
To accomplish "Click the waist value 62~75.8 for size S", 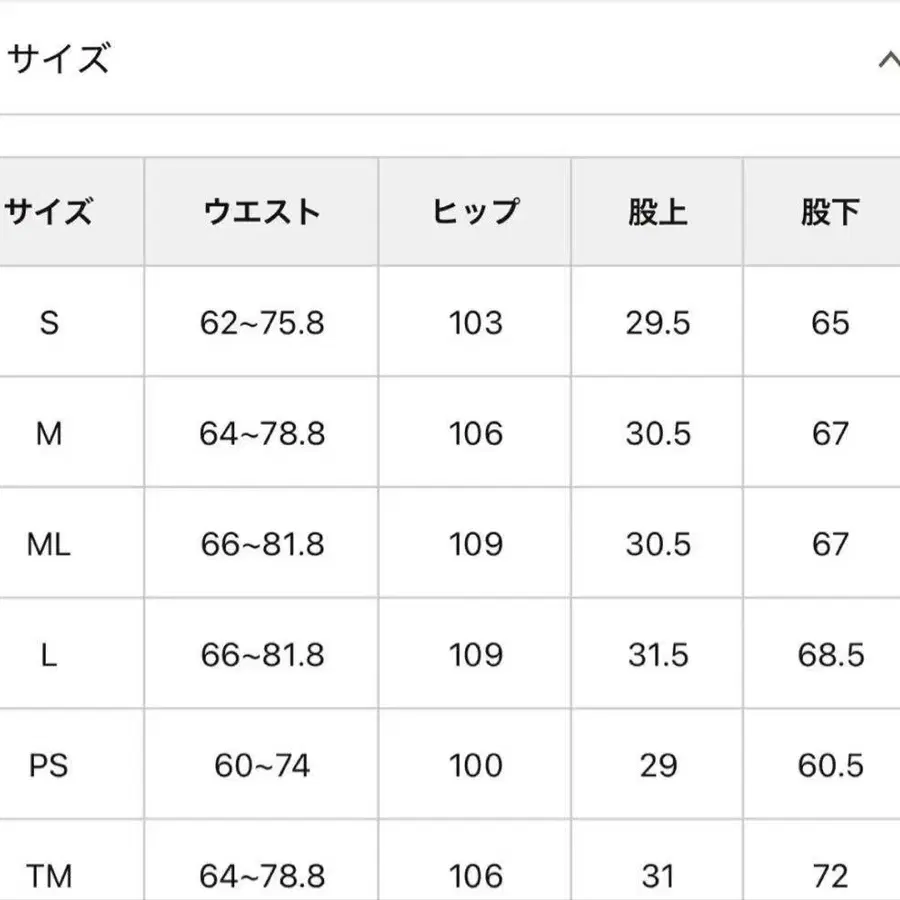I will [x=263, y=323].
